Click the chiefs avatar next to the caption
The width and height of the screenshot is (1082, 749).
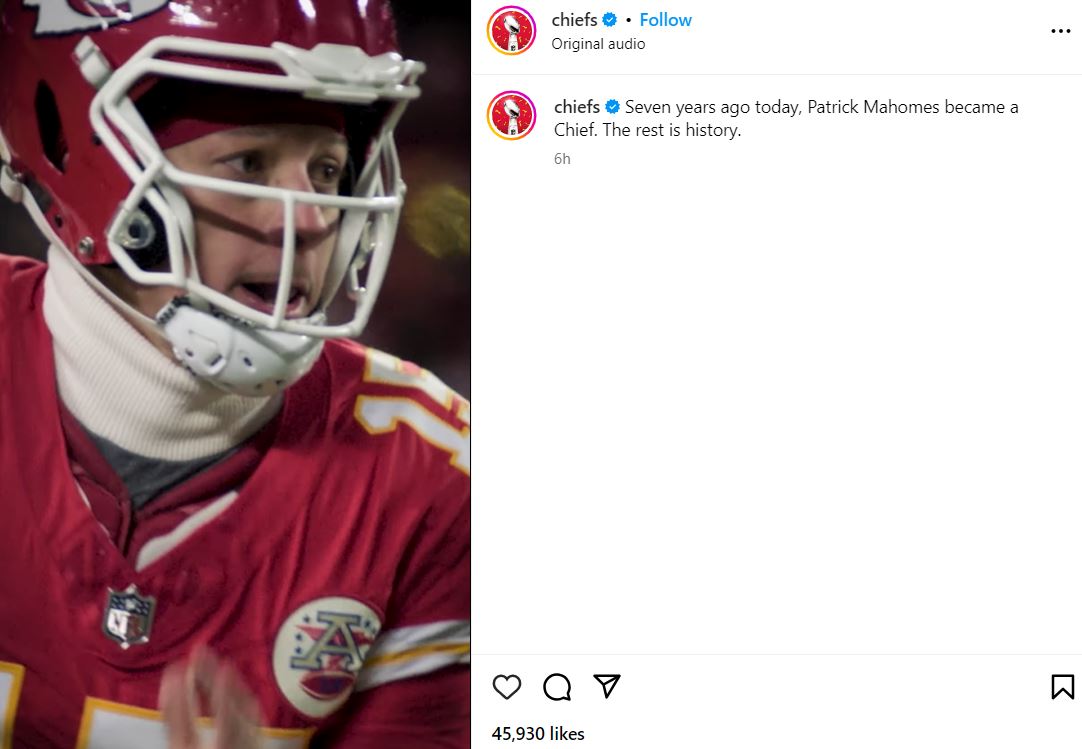click(x=511, y=115)
